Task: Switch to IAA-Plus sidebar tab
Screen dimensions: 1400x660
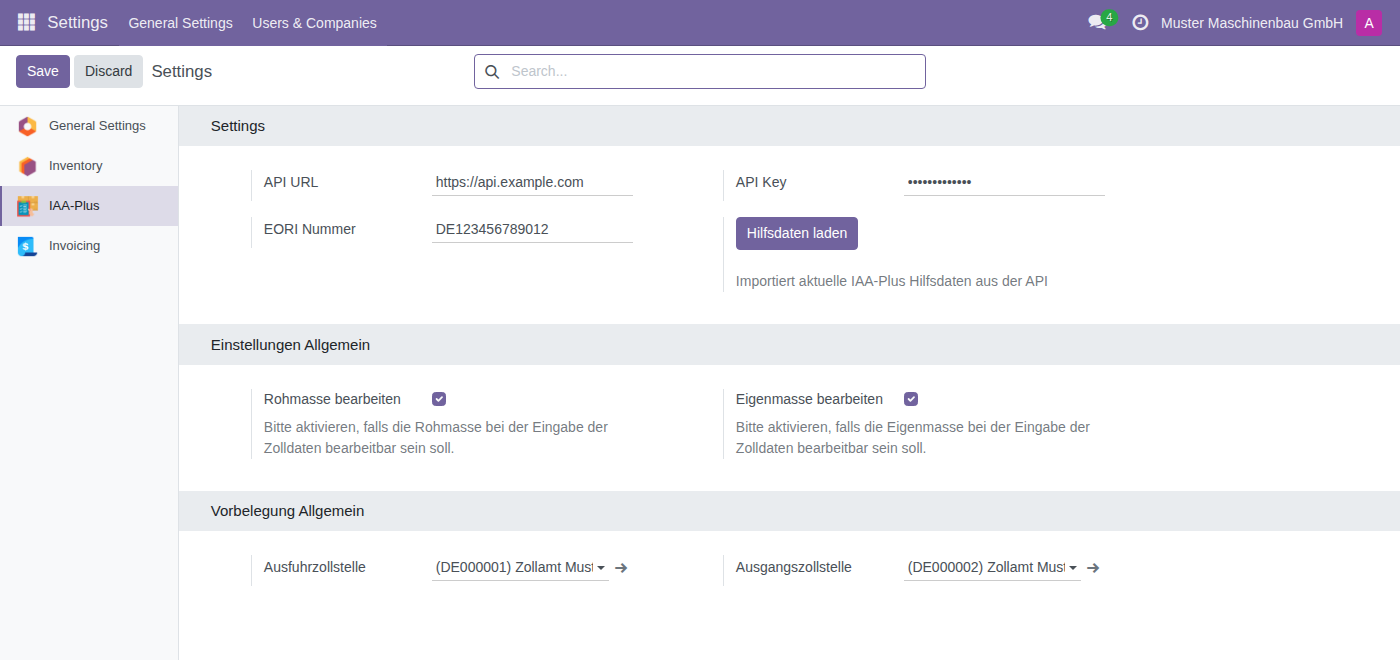Action: 89,206
